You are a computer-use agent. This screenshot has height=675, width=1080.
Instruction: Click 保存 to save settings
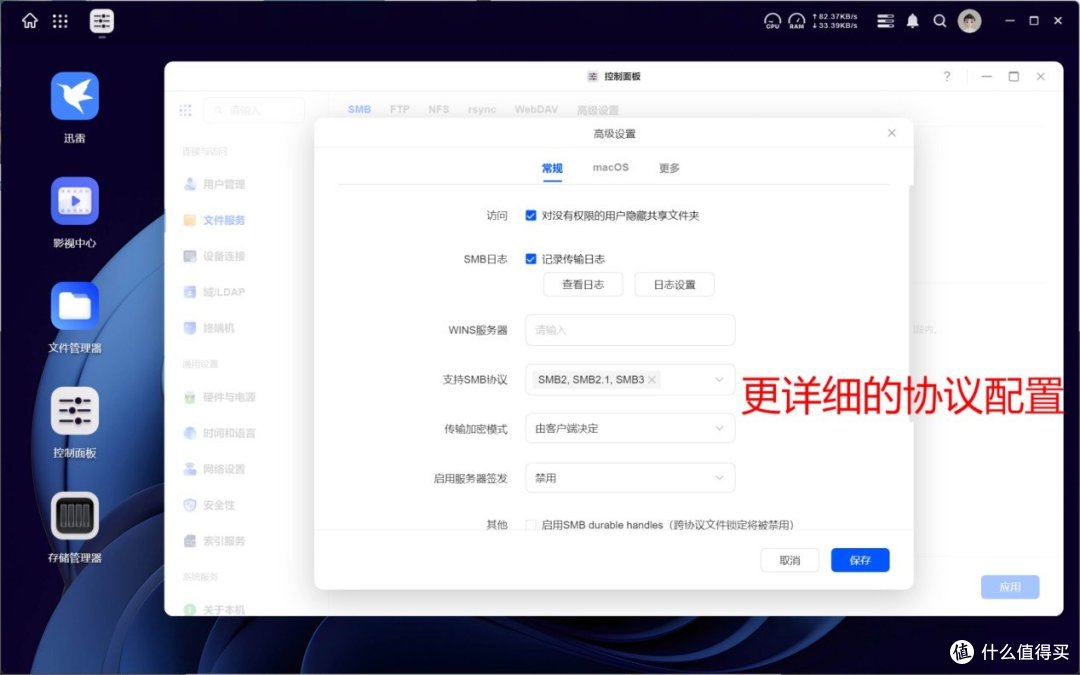click(x=860, y=561)
